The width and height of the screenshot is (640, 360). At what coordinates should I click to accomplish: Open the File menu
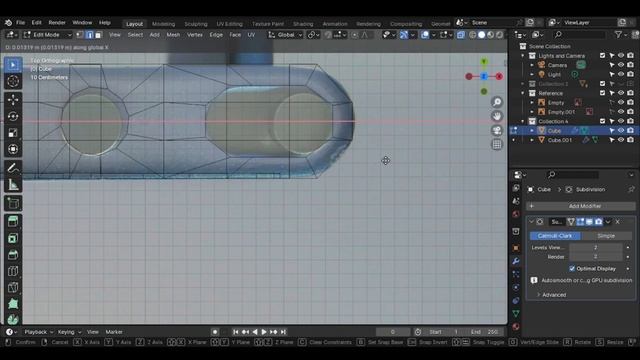tap(20, 23)
